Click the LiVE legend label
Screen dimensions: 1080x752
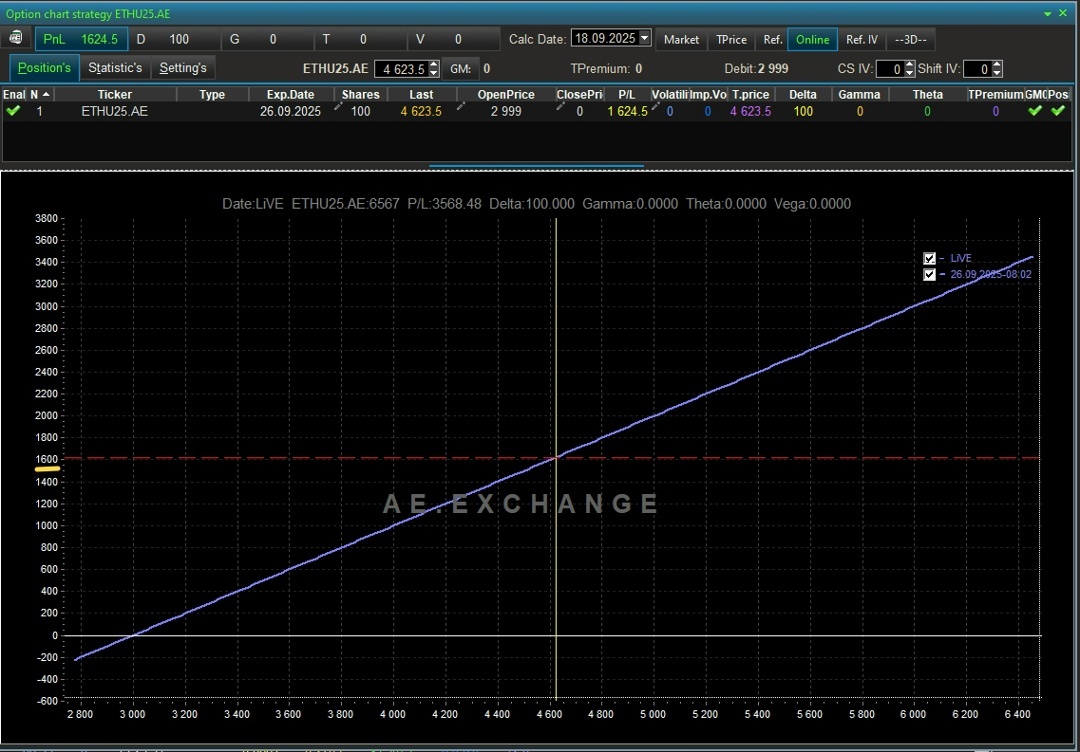tap(961, 258)
